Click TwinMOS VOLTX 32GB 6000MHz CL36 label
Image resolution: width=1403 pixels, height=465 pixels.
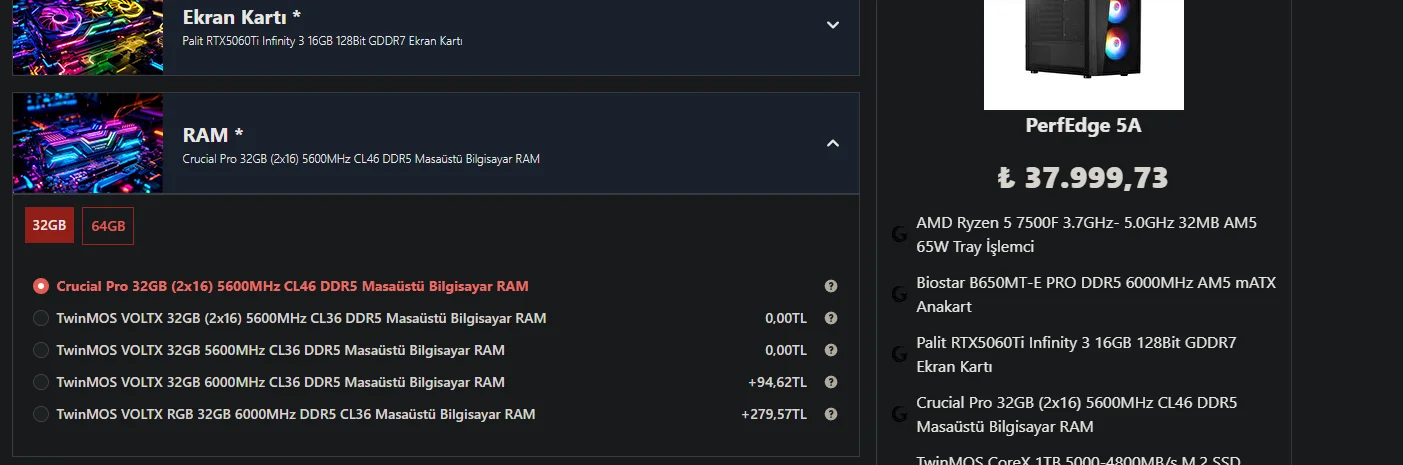[x=280, y=382]
